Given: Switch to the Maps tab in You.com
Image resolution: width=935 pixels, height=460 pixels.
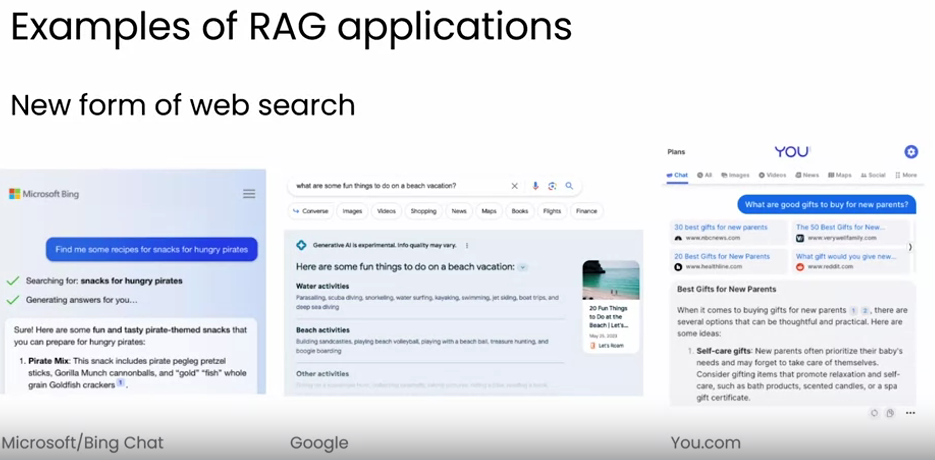Looking at the screenshot, I should click(840, 175).
